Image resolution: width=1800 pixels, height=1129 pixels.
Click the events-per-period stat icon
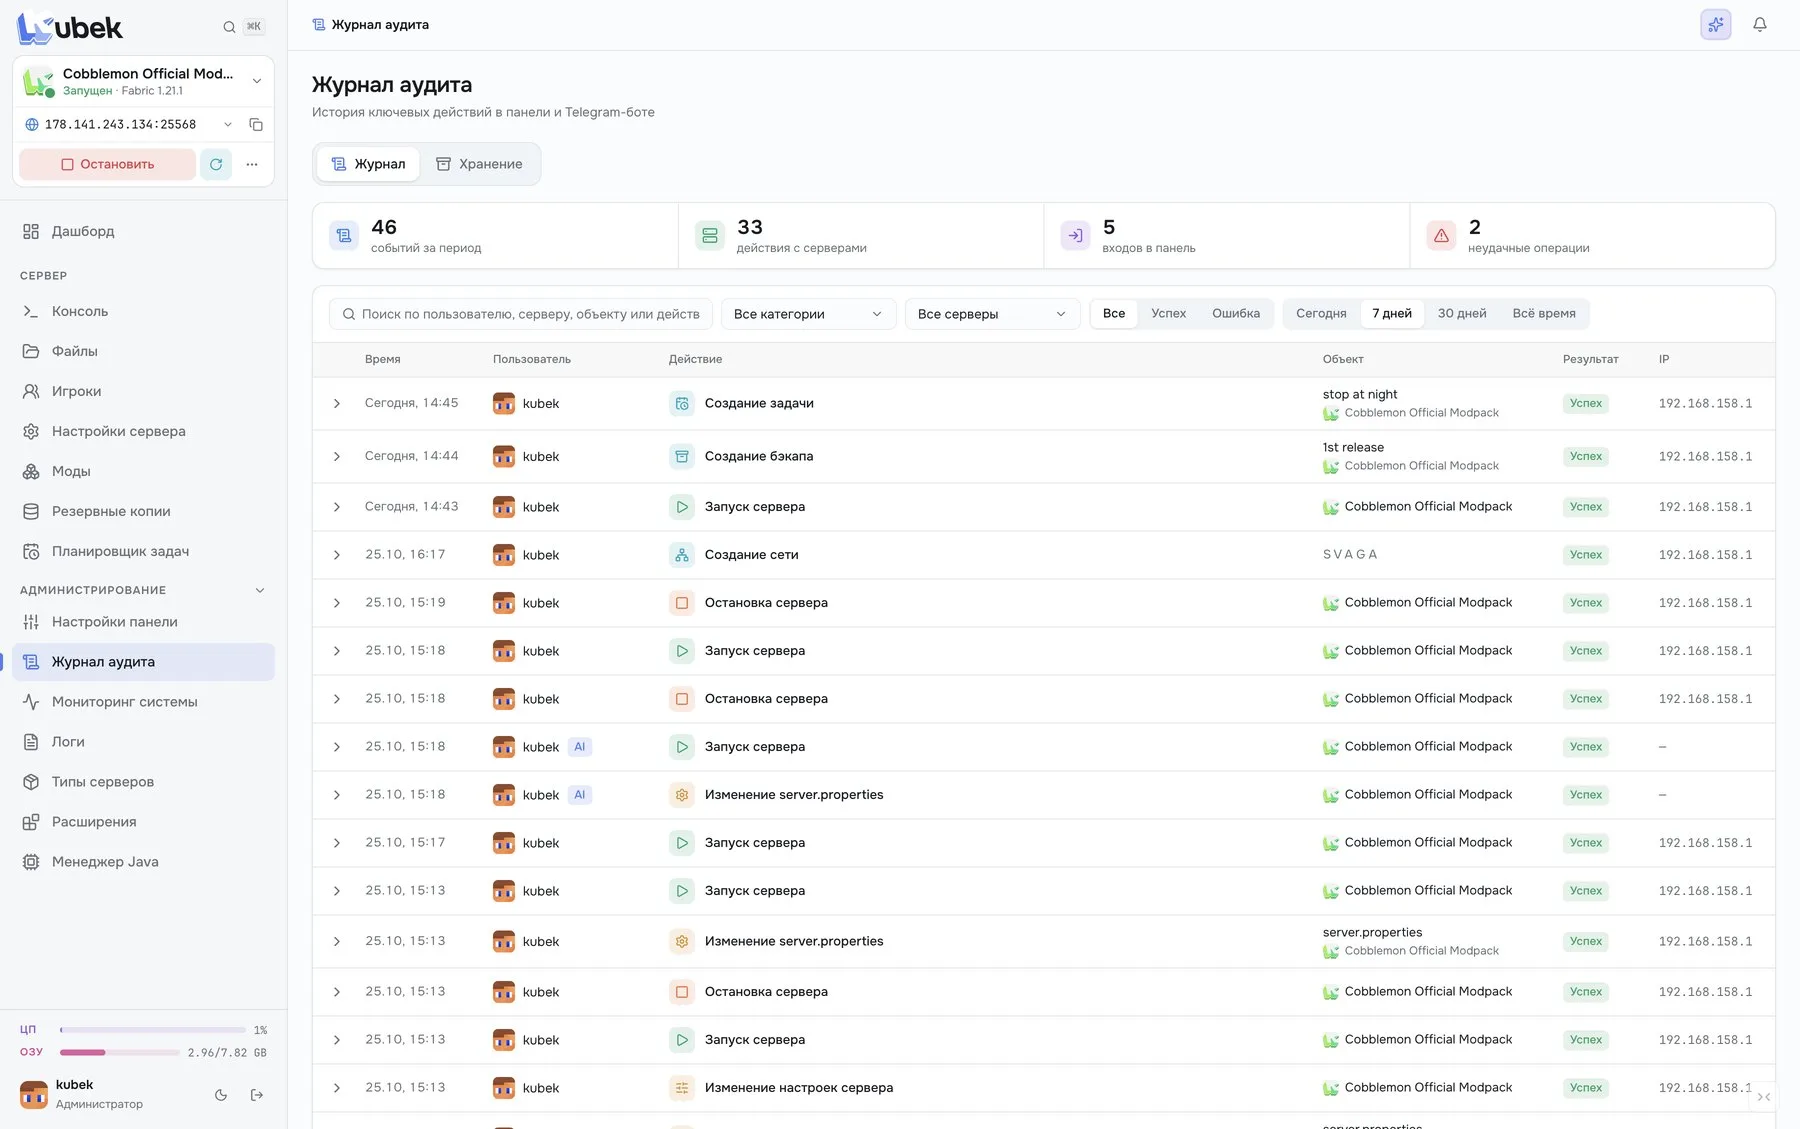coord(344,236)
